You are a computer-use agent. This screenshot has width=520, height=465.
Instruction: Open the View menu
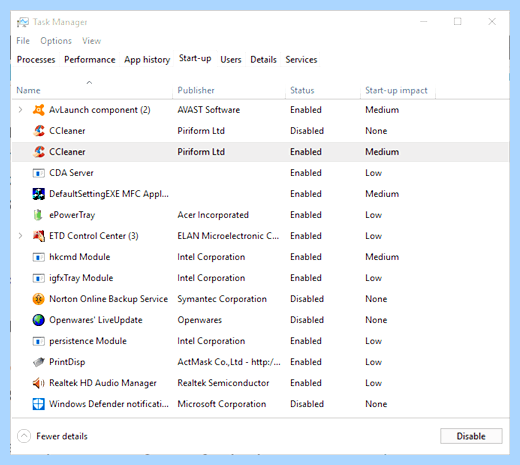pos(92,41)
